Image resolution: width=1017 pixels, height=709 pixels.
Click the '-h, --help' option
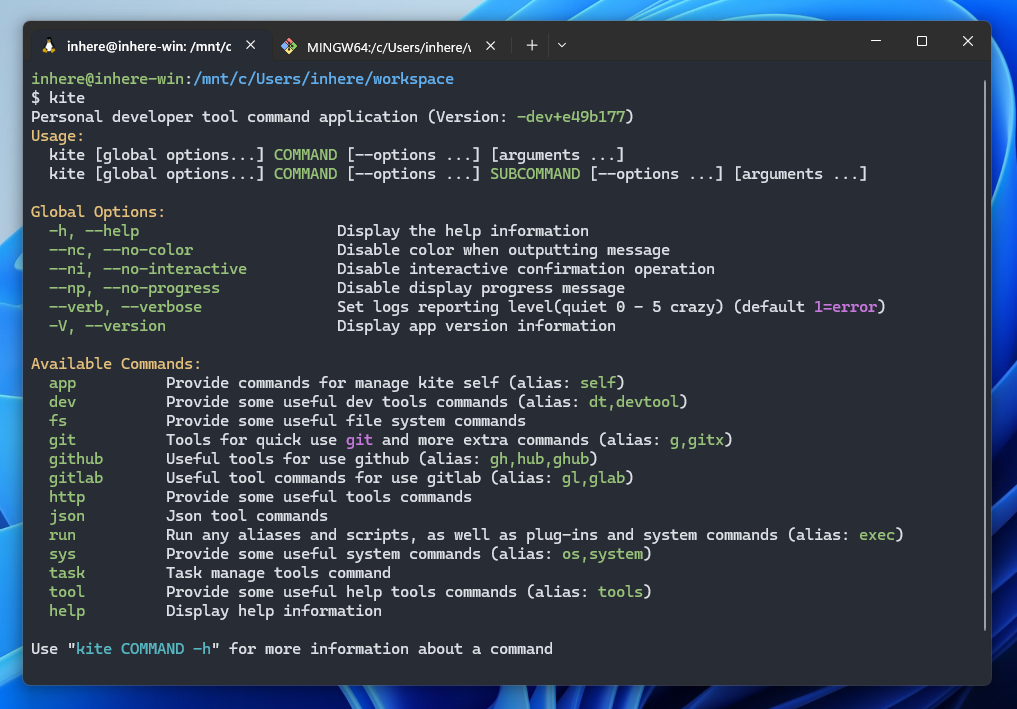click(94, 231)
